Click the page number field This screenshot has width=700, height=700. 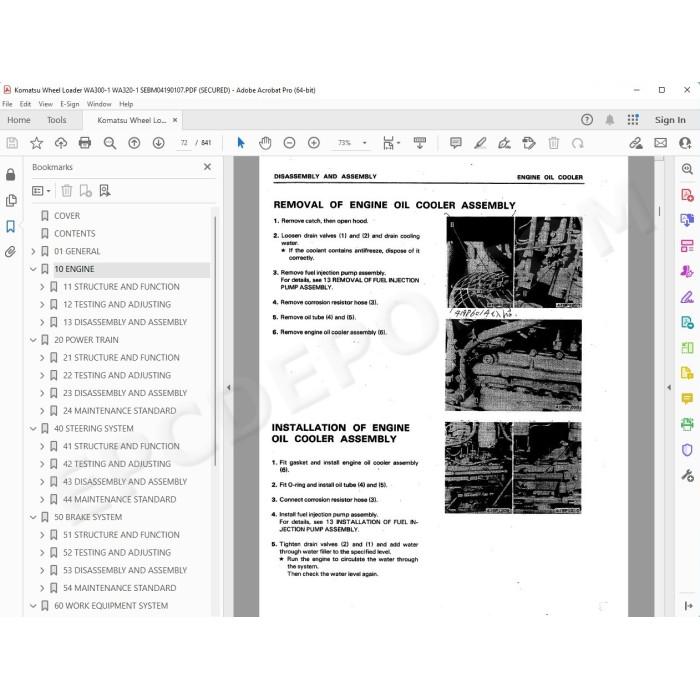(x=184, y=143)
